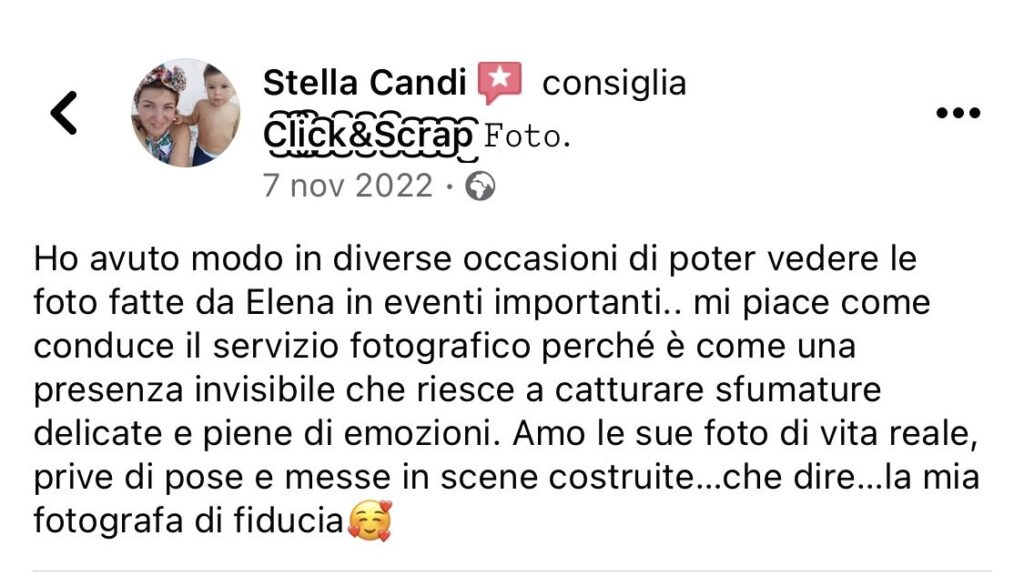Visit the Click&Scrap page link

coord(368,136)
